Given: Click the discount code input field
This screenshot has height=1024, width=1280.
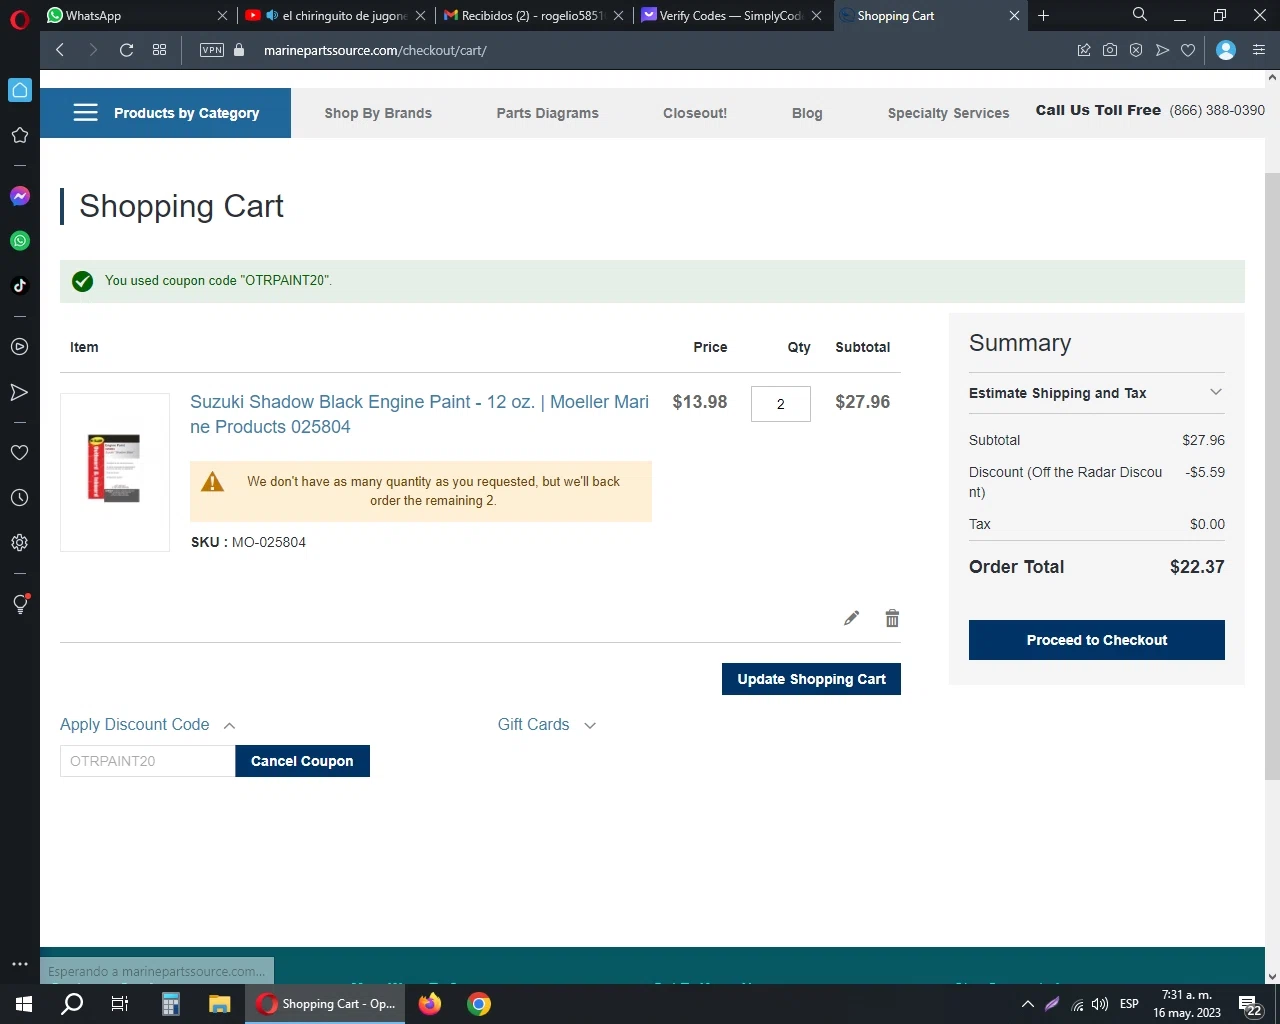Looking at the screenshot, I should point(148,761).
